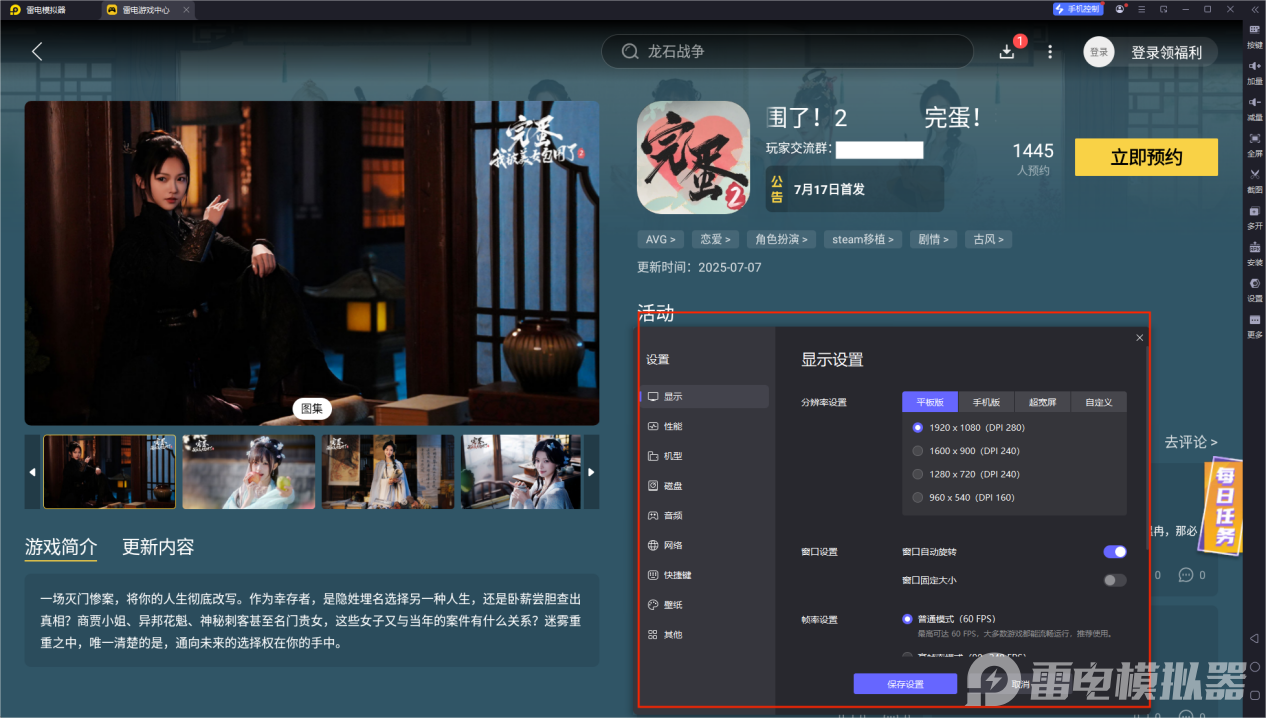Image resolution: width=1266 pixels, height=718 pixels.
Task: Switch to the 手机版 resolution tab
Action: [986, 402]
